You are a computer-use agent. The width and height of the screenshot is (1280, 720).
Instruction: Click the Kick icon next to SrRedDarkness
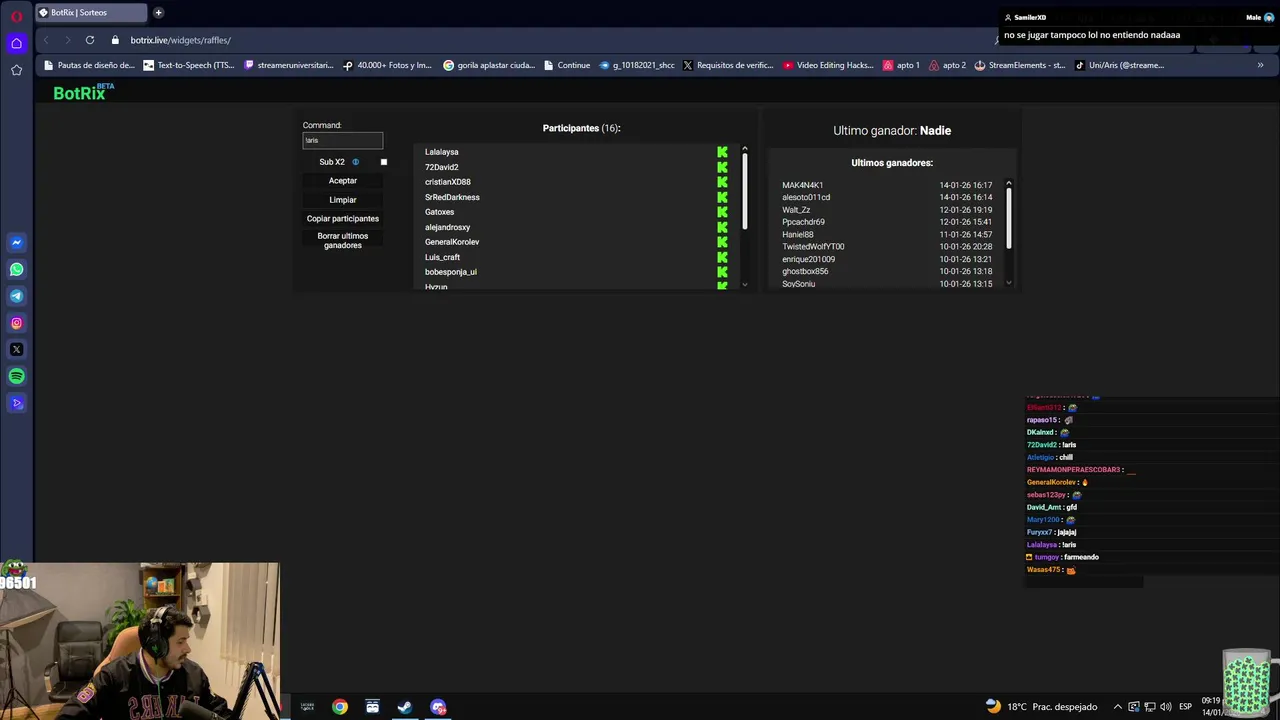[722, 197]
